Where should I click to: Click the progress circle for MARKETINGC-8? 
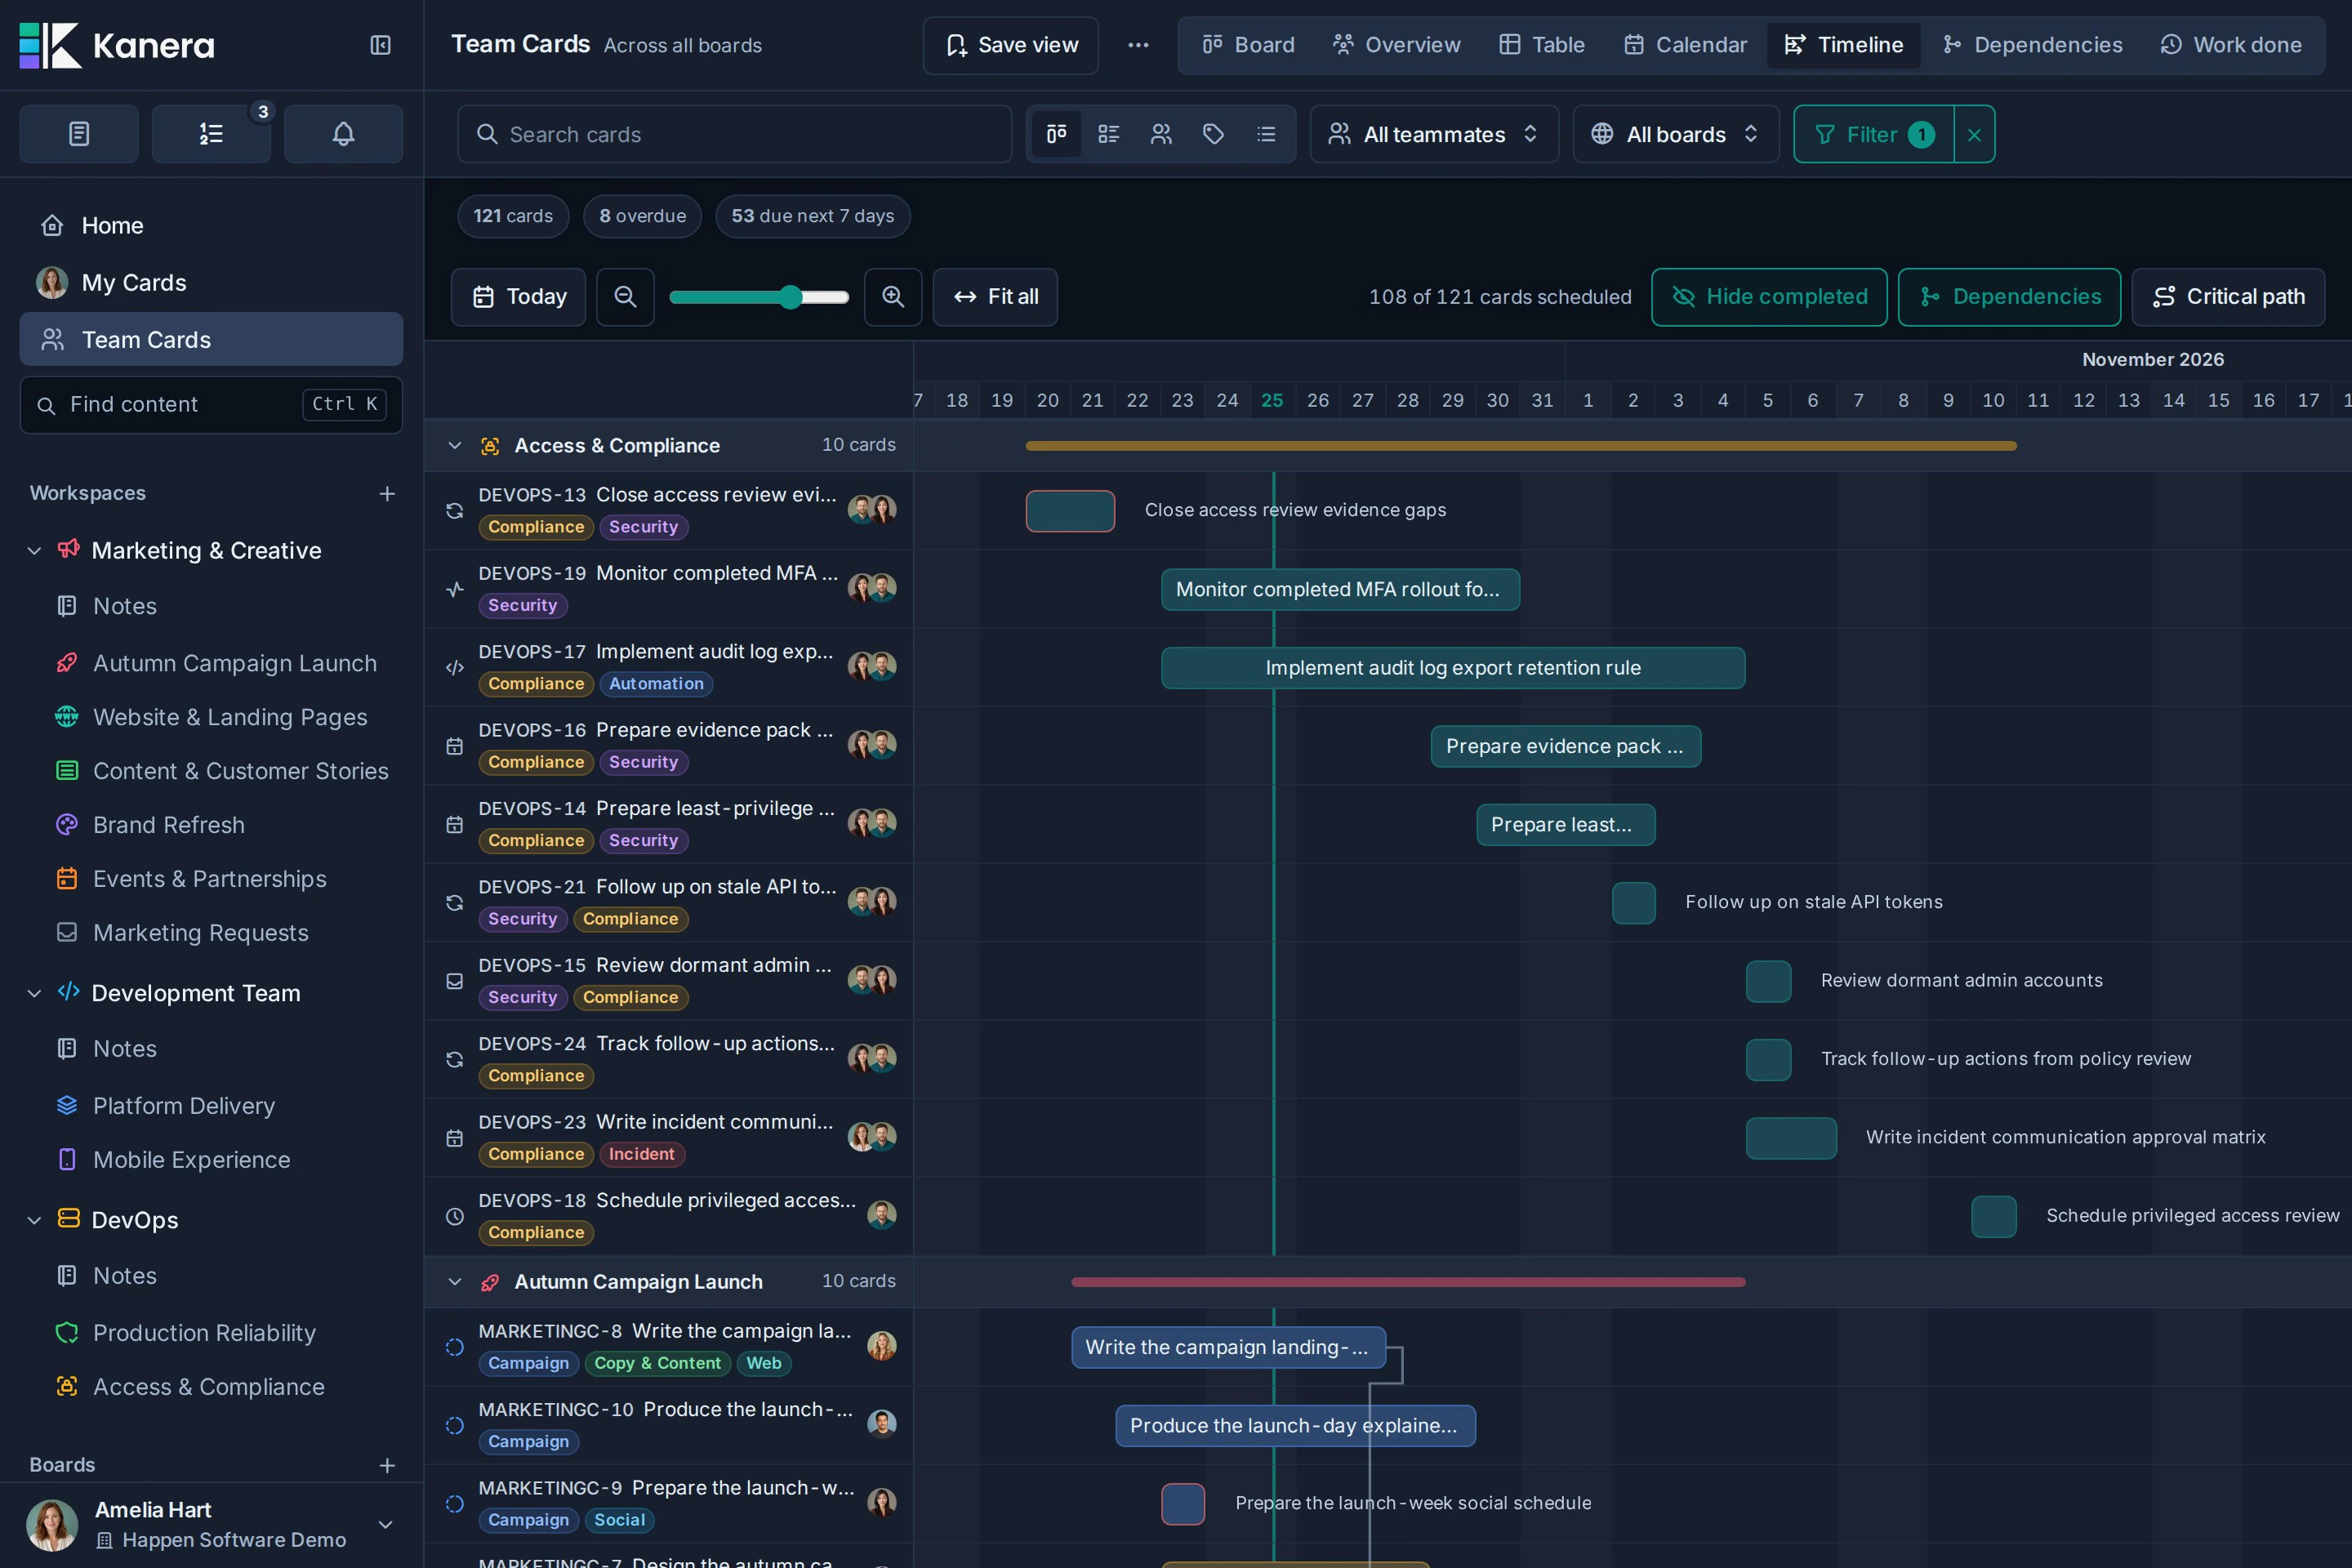point(454,1347)
